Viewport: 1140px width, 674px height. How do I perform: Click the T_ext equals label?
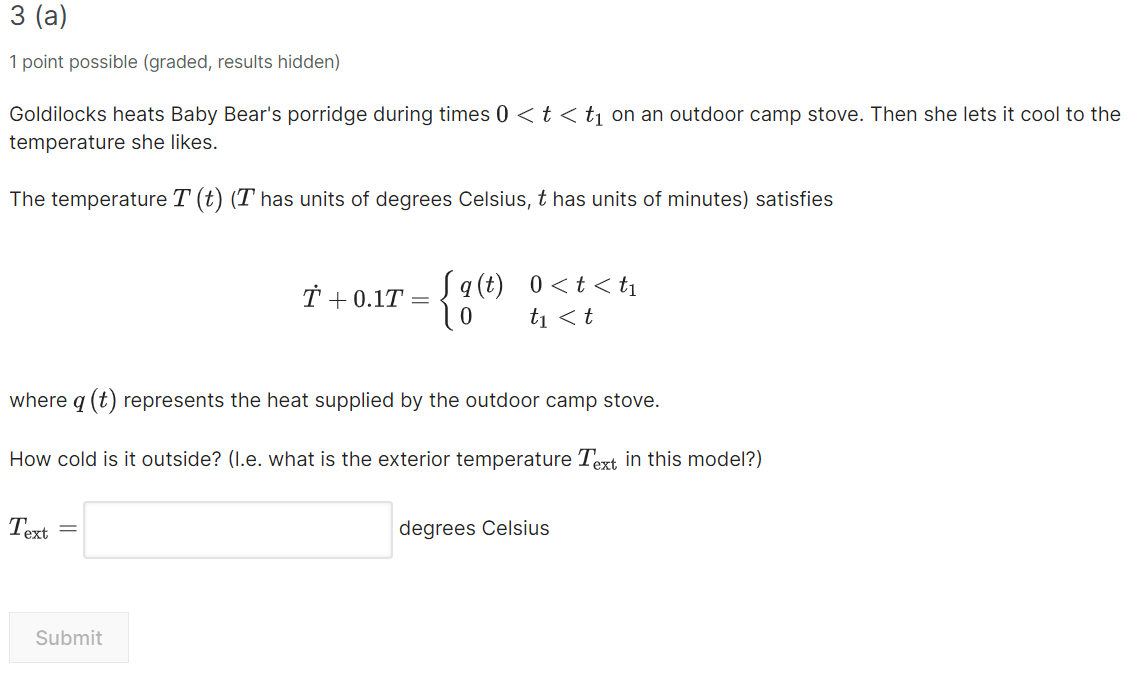click(x=40, y=529)
